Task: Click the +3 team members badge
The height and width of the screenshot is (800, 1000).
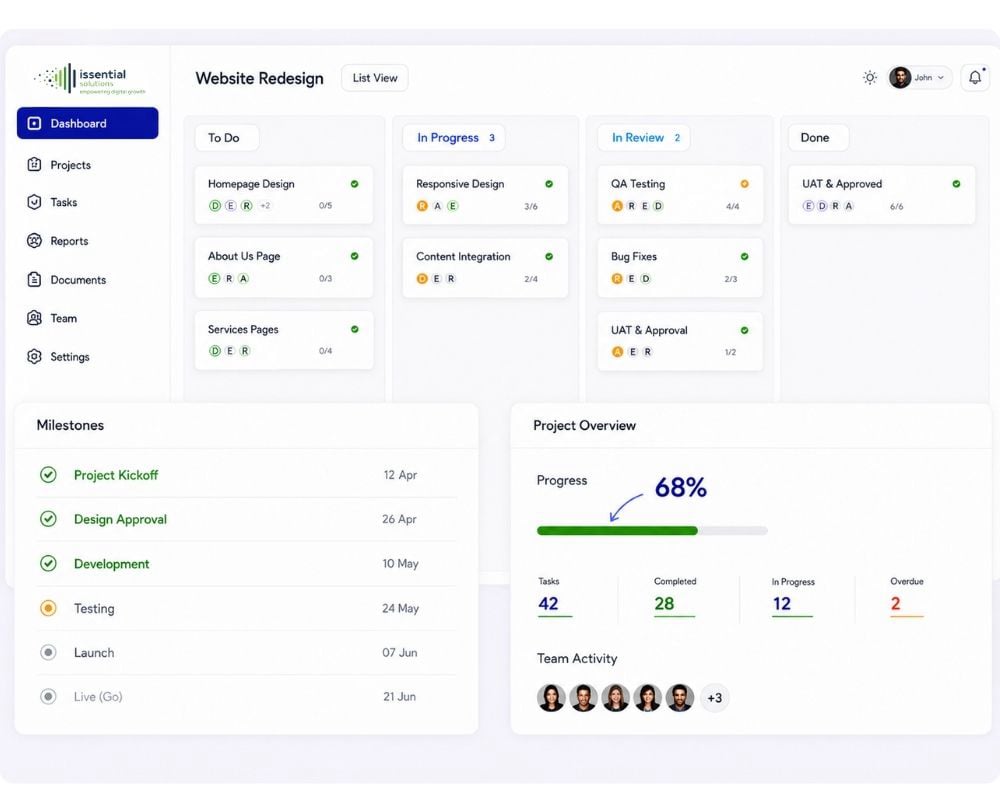Action: [714, 698]
